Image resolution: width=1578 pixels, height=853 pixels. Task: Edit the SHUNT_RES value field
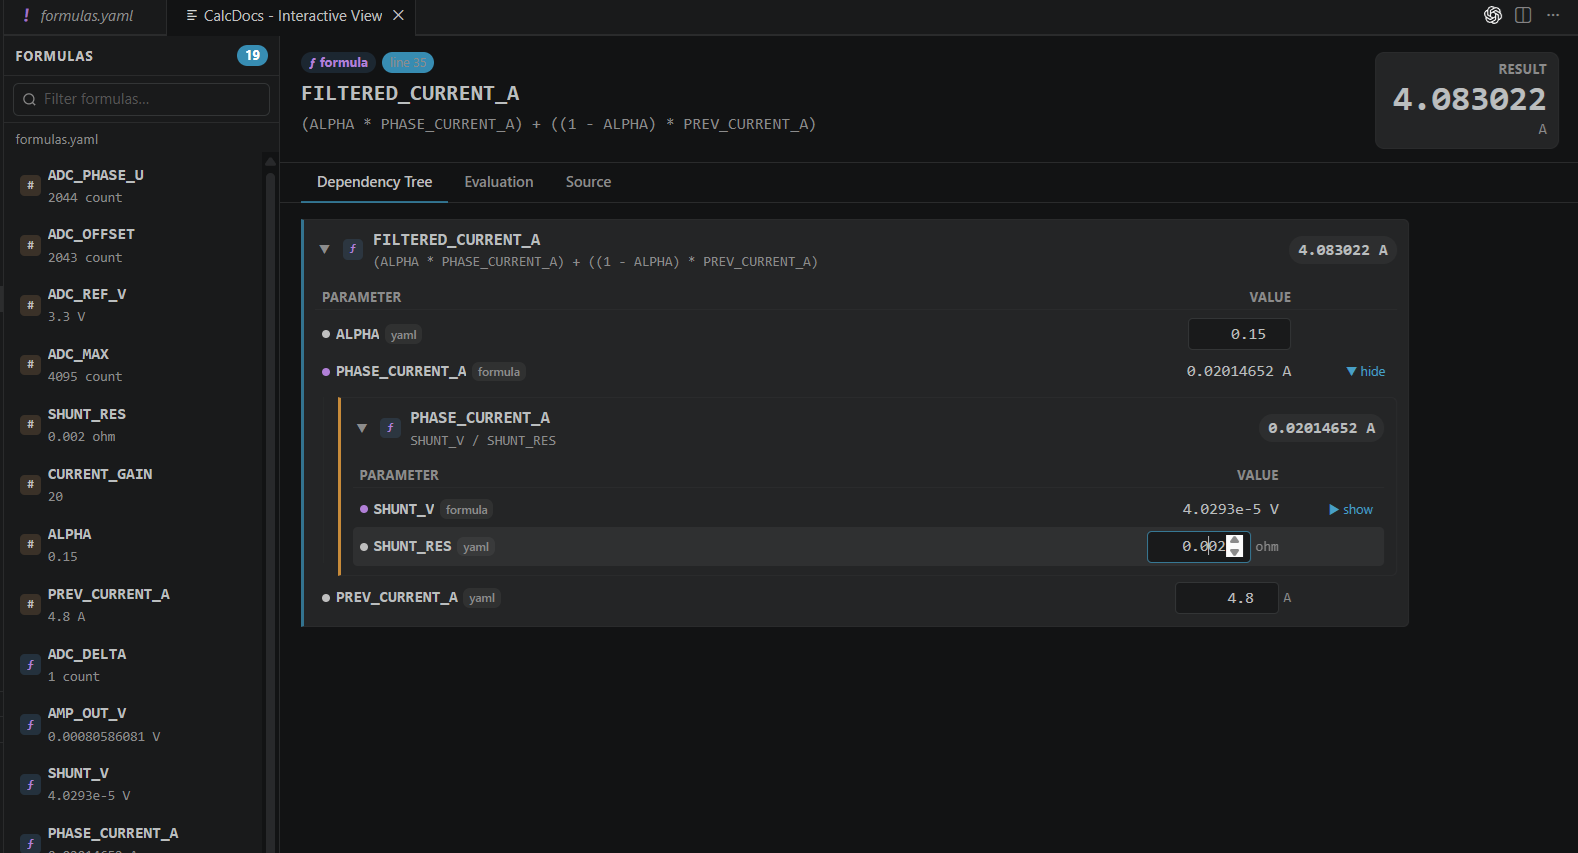pos(1198,546)
